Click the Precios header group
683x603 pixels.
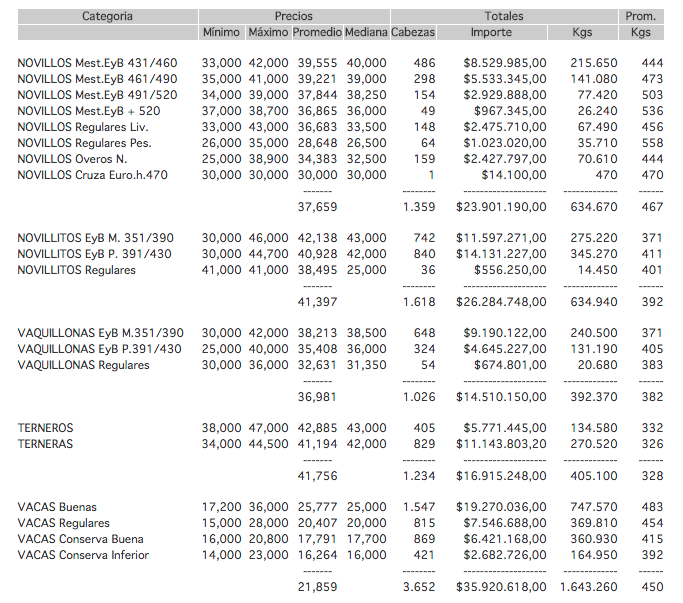(x=292, y=16)
